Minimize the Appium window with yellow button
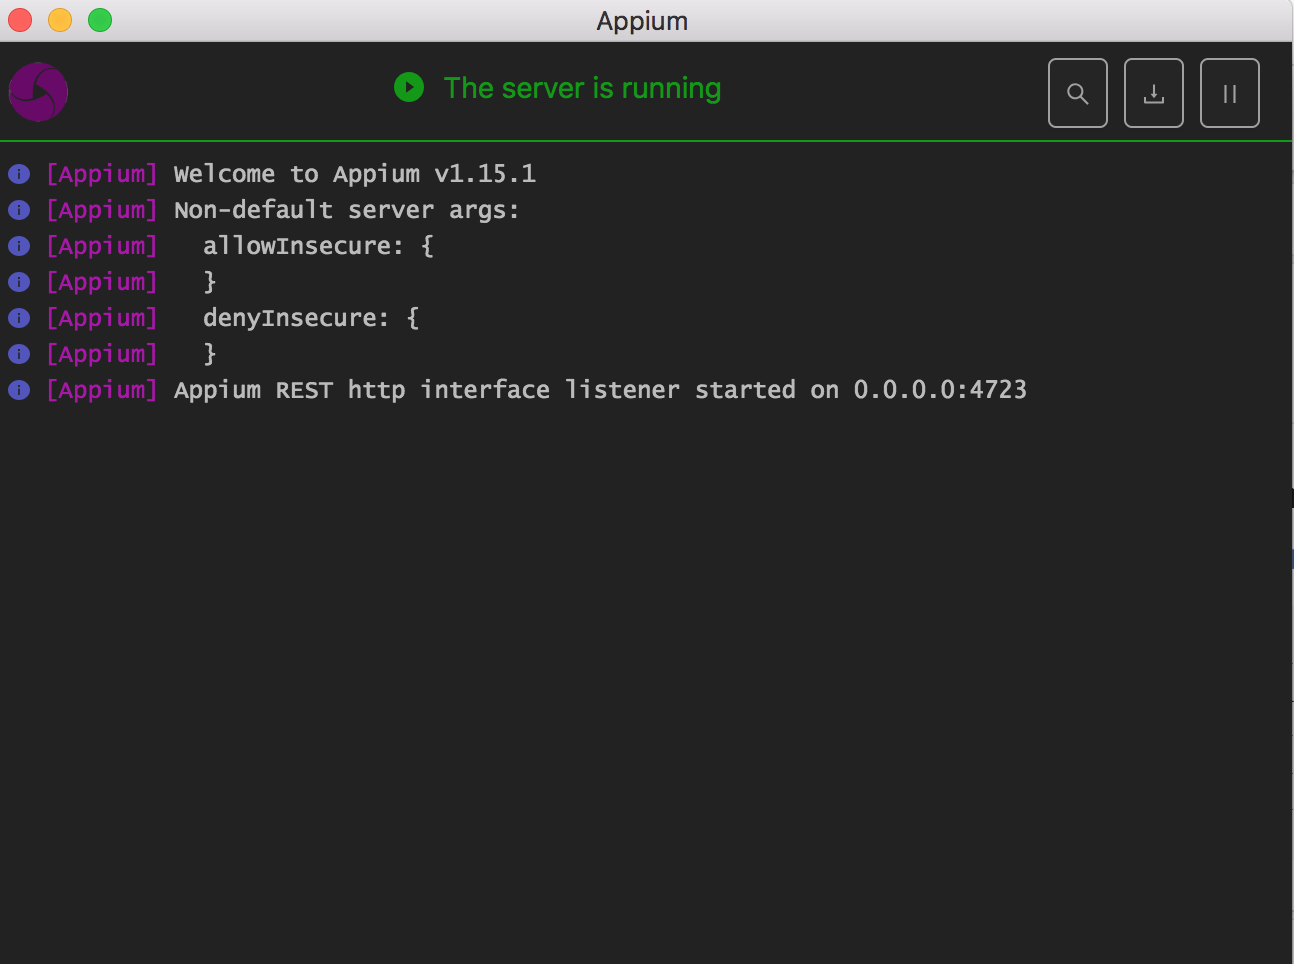1294x964 pixels. pos(60,20)
